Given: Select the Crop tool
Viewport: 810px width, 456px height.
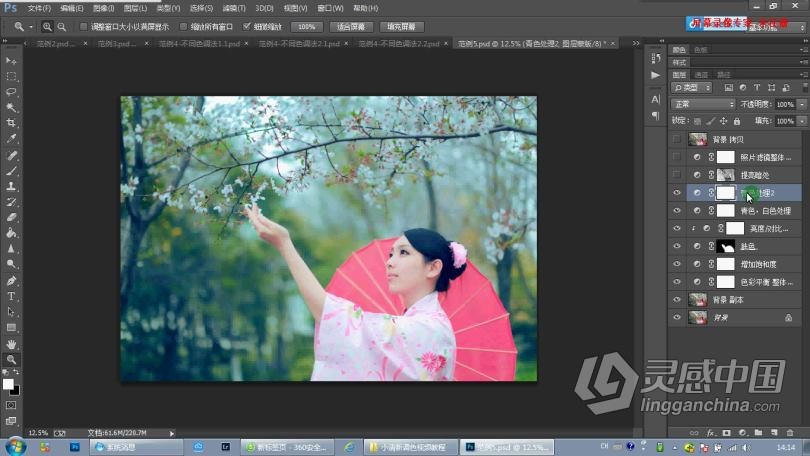Looking at the screenshot, I should [11, 123].
